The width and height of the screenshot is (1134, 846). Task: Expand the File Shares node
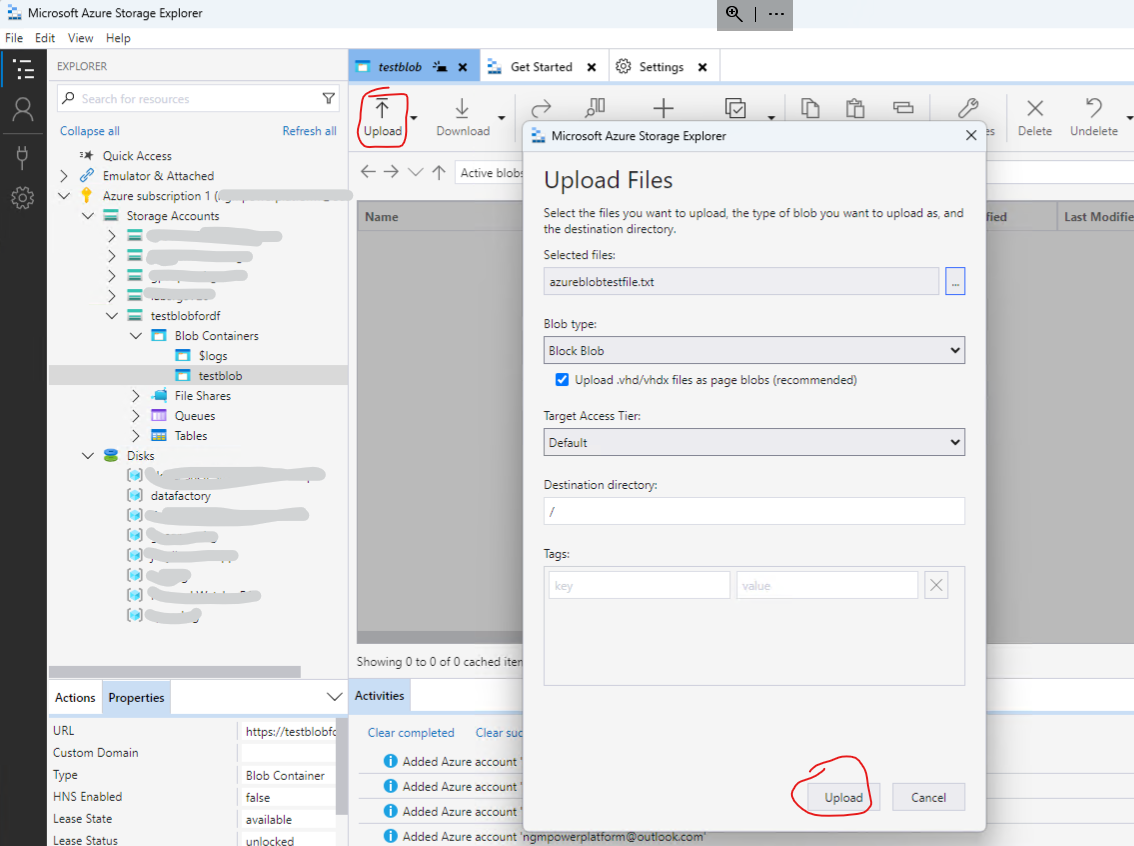pyautogui.click(x=135, y=396)
